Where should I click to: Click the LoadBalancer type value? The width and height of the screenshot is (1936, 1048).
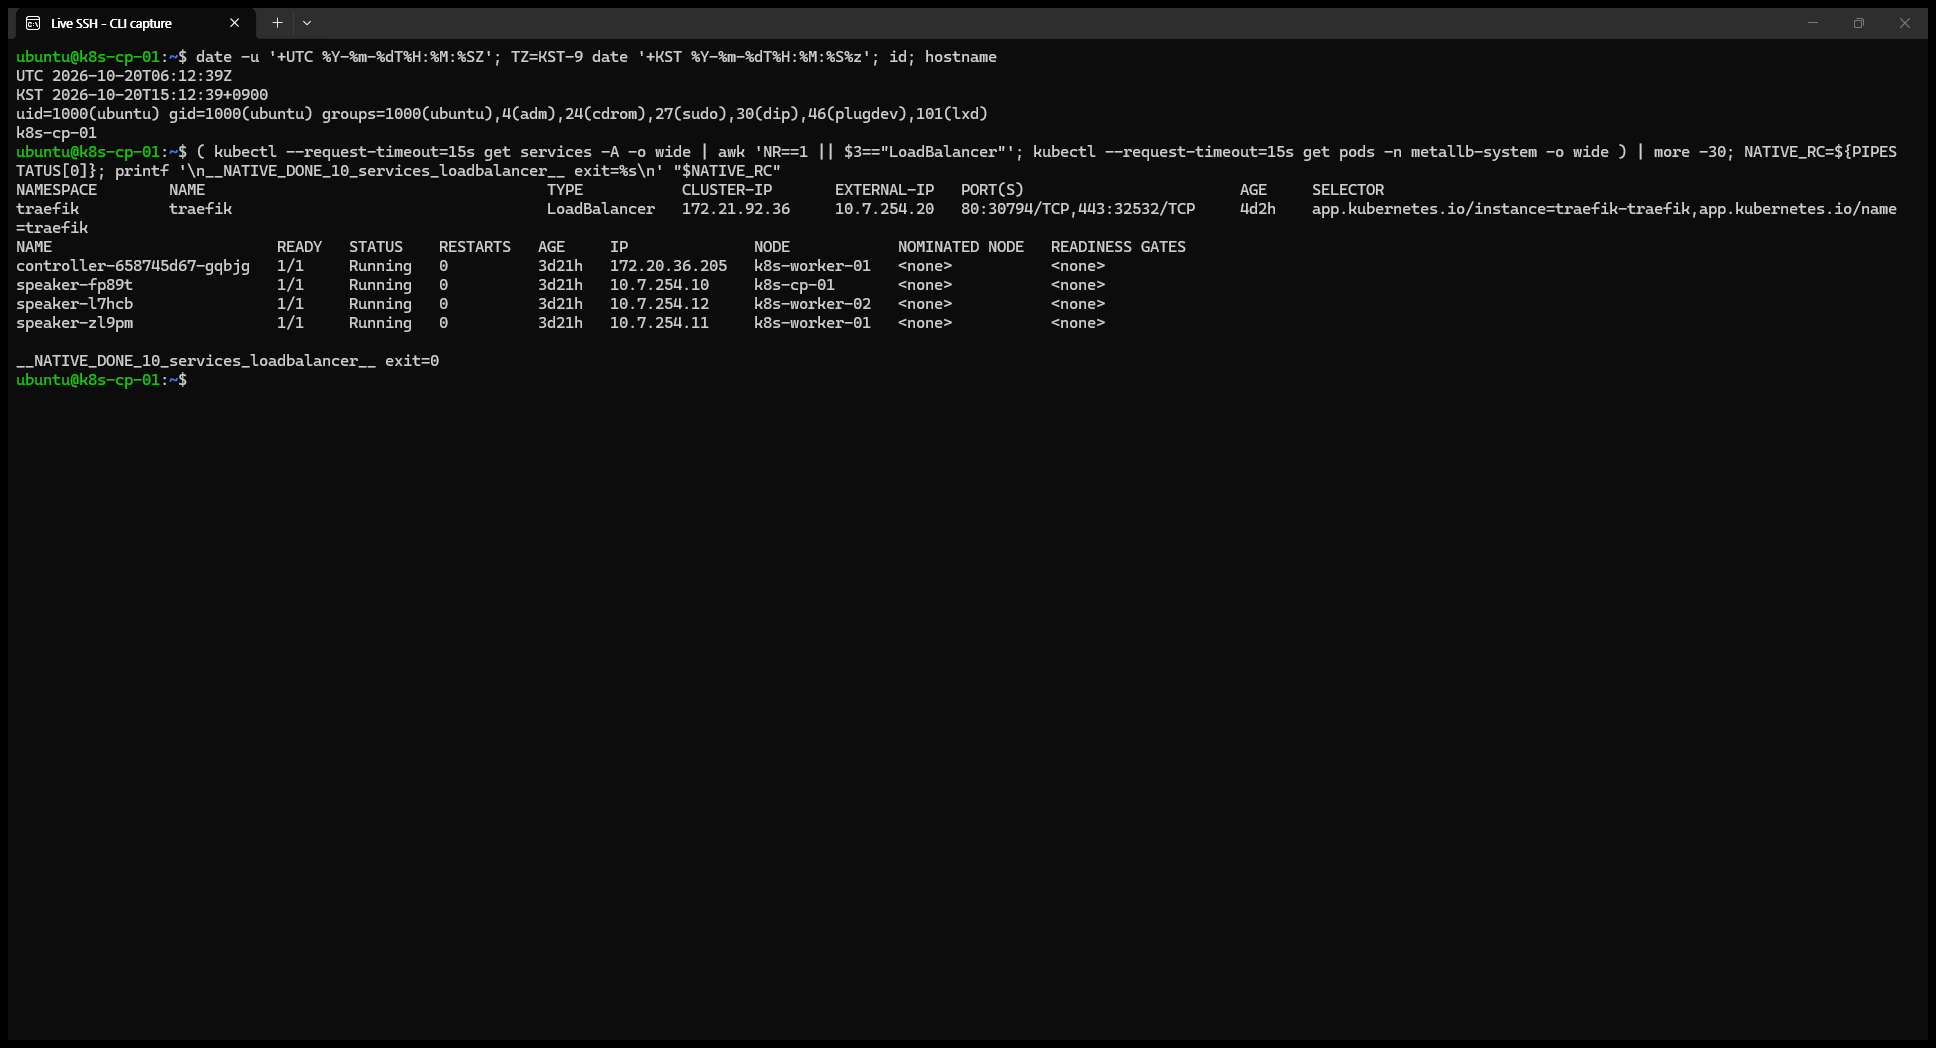[601, 209]
